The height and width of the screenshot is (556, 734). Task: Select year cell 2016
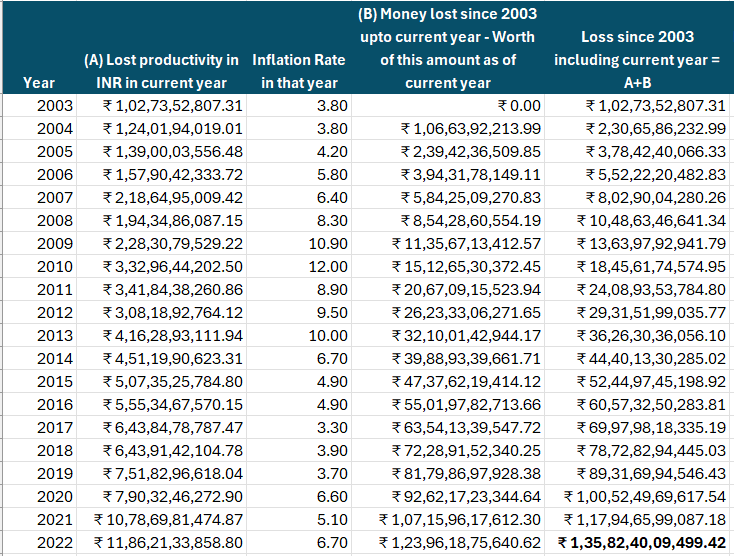pyautogui.click(x=39, y=404)
